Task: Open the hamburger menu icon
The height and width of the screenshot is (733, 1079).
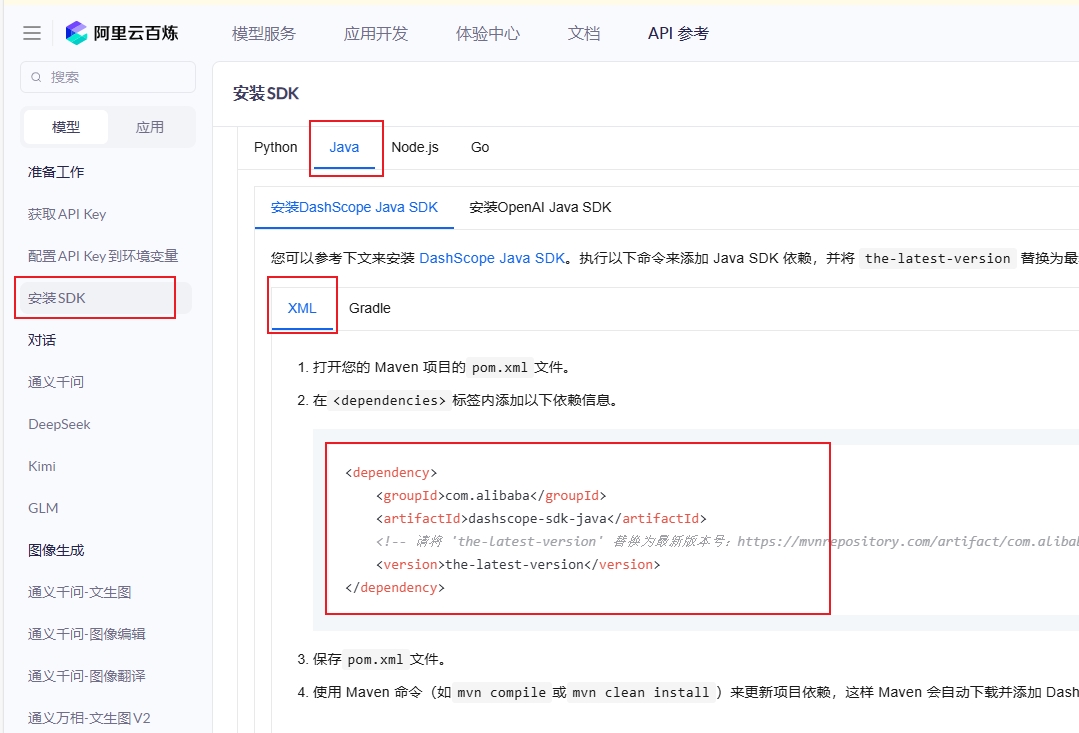Action: click(32, 33)
